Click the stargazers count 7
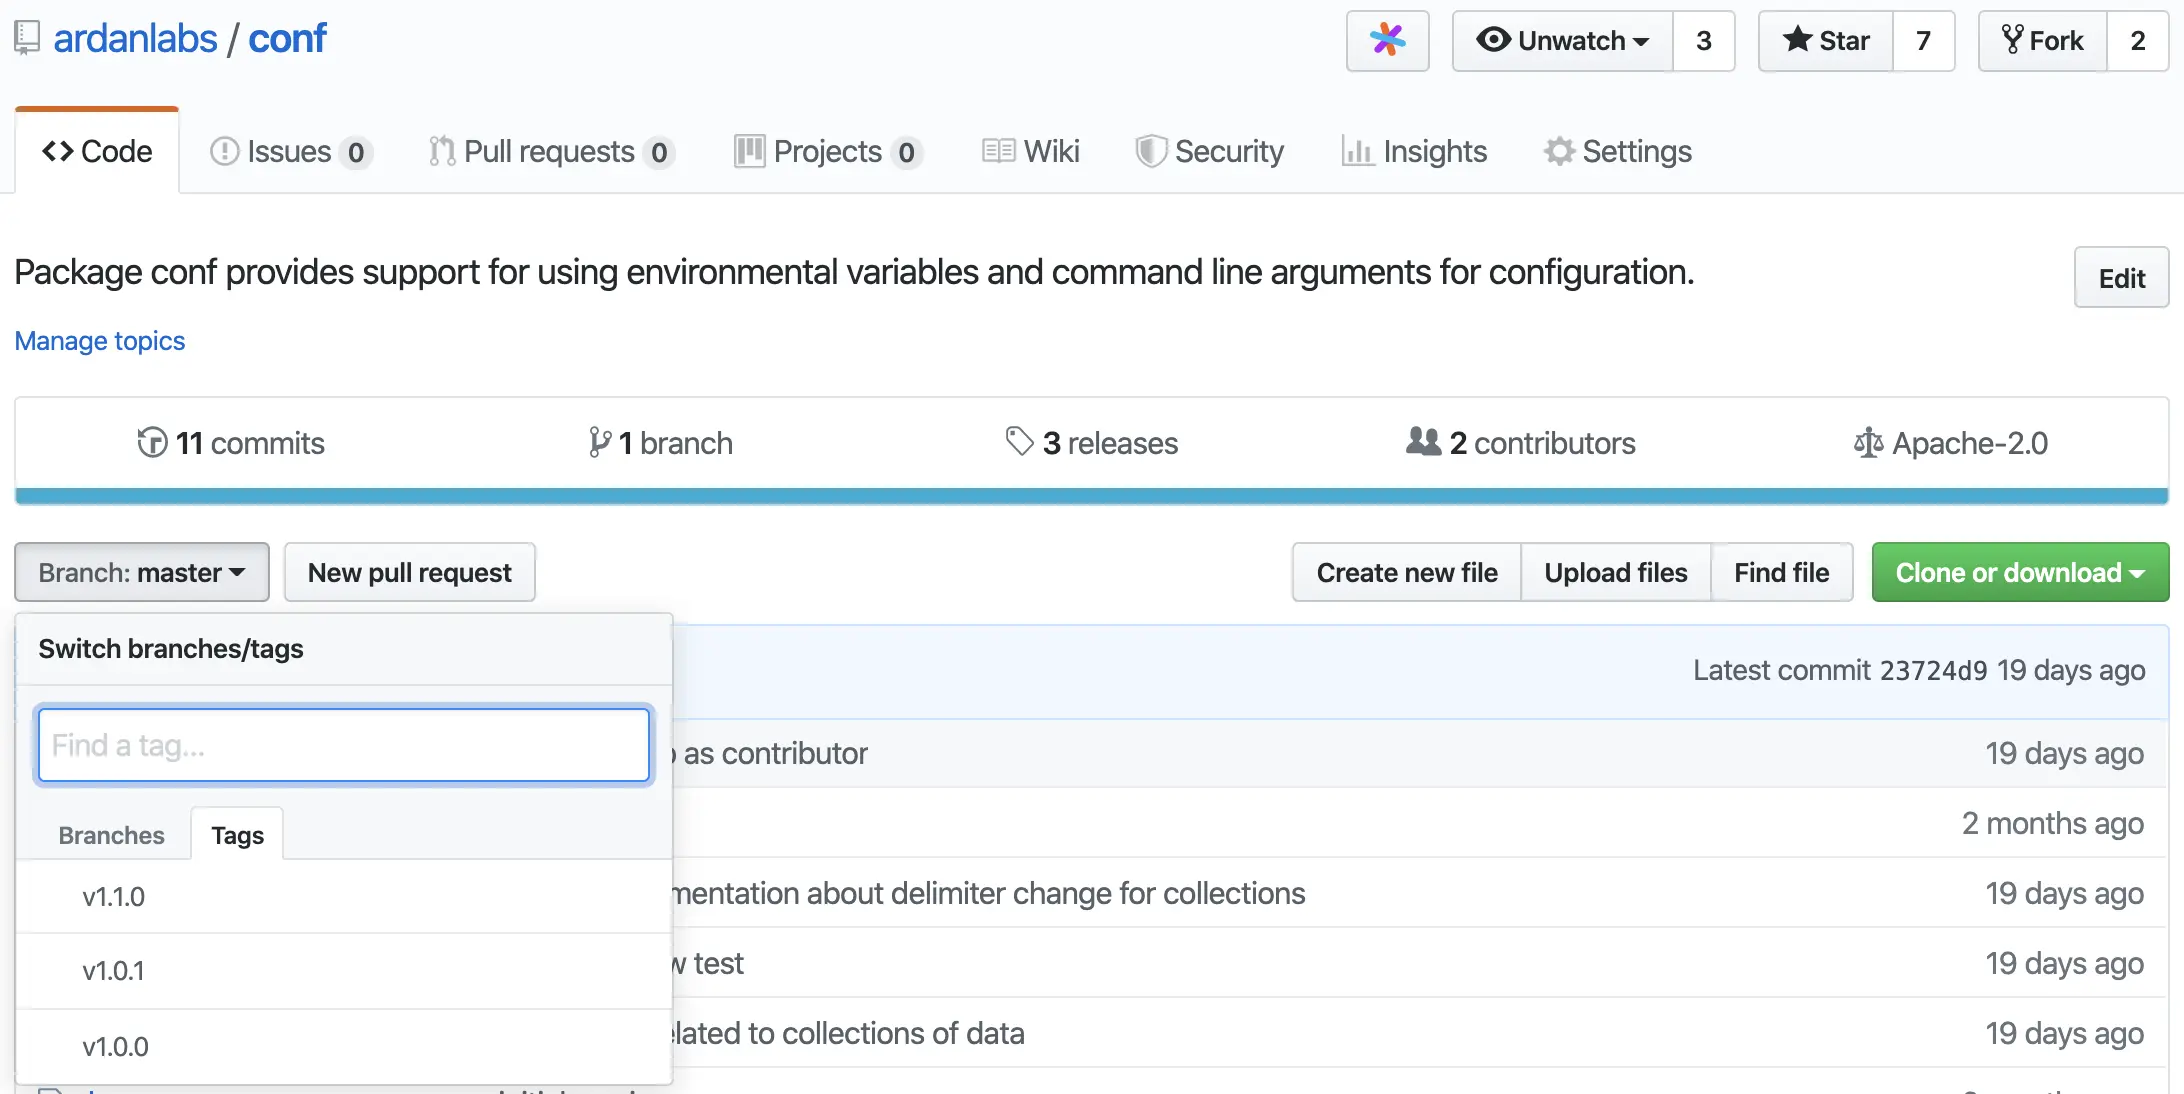This screenshot has height=1094, width=2184. click(x=1923, y=41)
